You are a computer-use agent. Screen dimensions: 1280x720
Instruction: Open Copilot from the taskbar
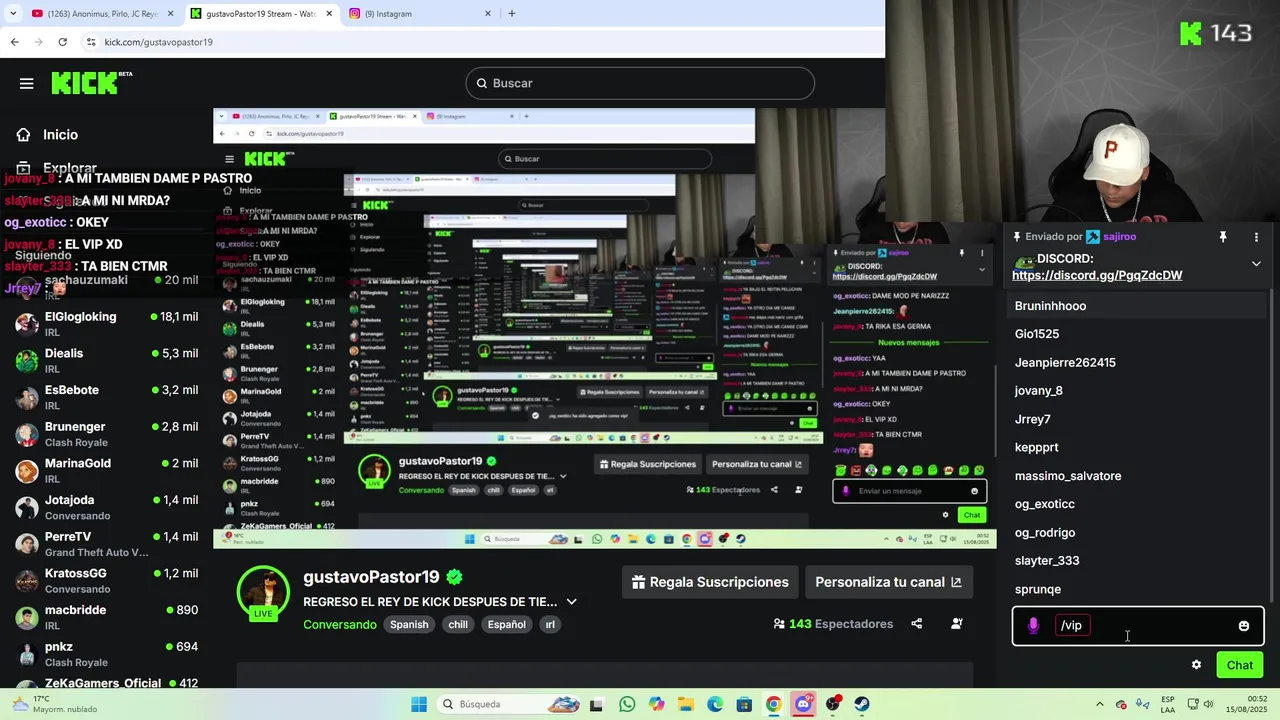coord(656,704)
